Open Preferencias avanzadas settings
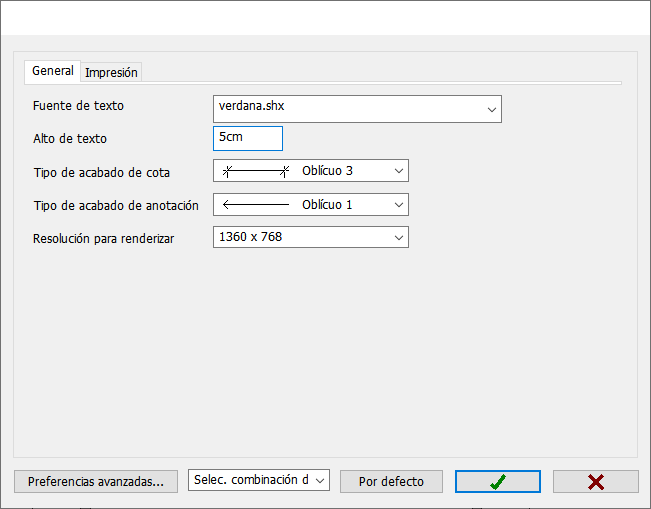This screenshot has height=509, width=651. (x=96, y=482)
